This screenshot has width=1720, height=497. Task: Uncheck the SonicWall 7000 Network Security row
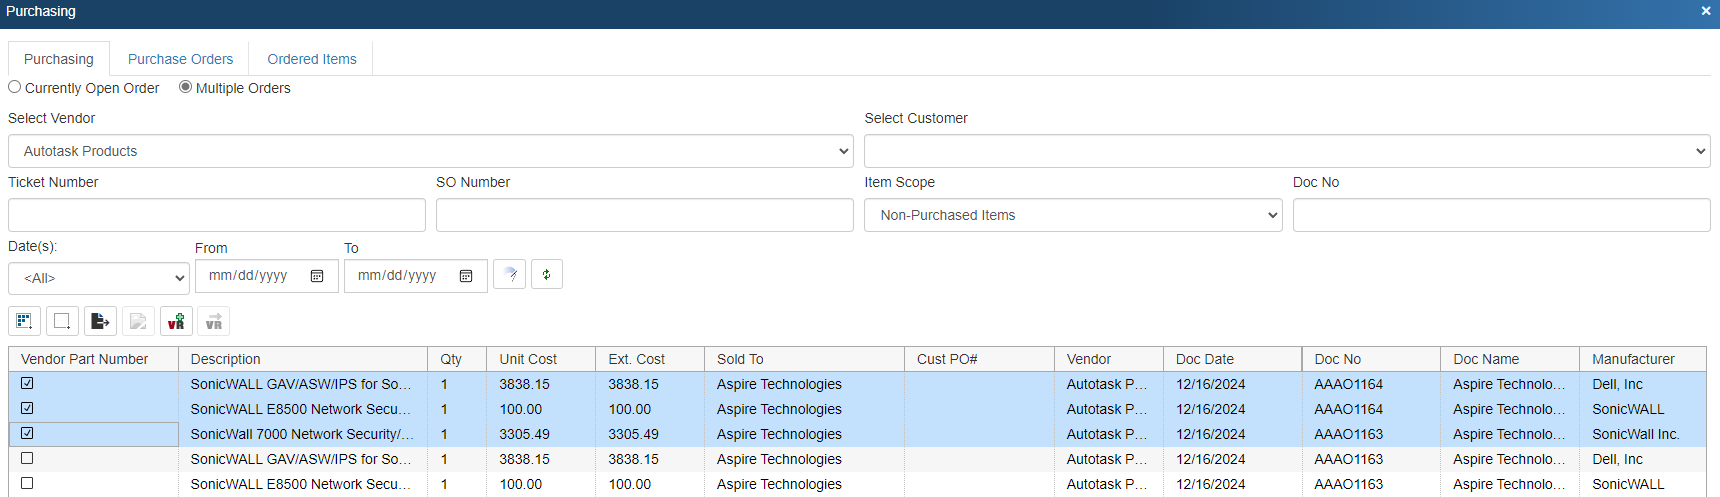coord(27,433)
